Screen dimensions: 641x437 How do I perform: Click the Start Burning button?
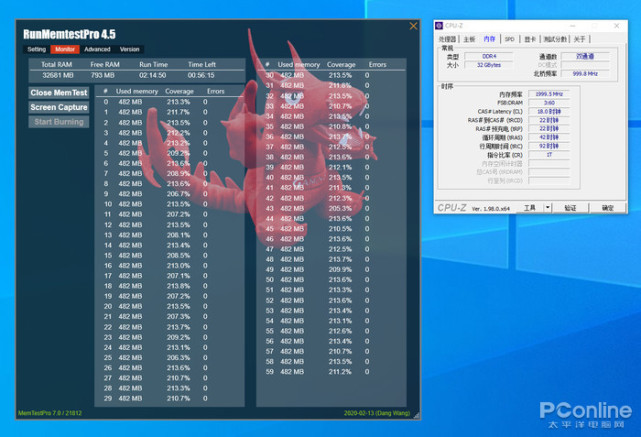[x=59, y=122]
